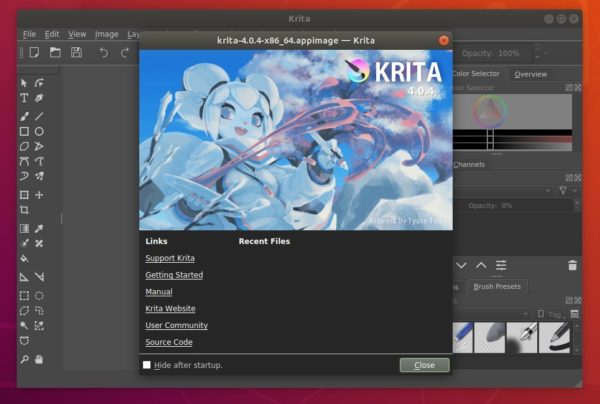Screen dimensions: 600x404
Task: Adjust the layer Opacity 0% slider
Action: point(515,205)
